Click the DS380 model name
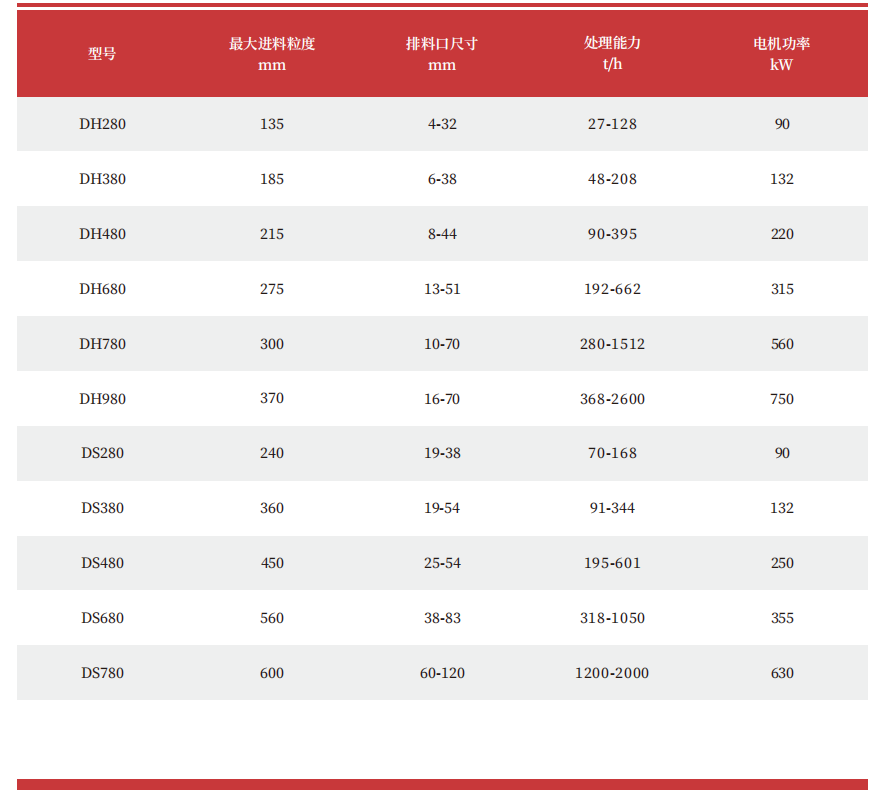This screenshot has width=878, height=799. (103, 508)
